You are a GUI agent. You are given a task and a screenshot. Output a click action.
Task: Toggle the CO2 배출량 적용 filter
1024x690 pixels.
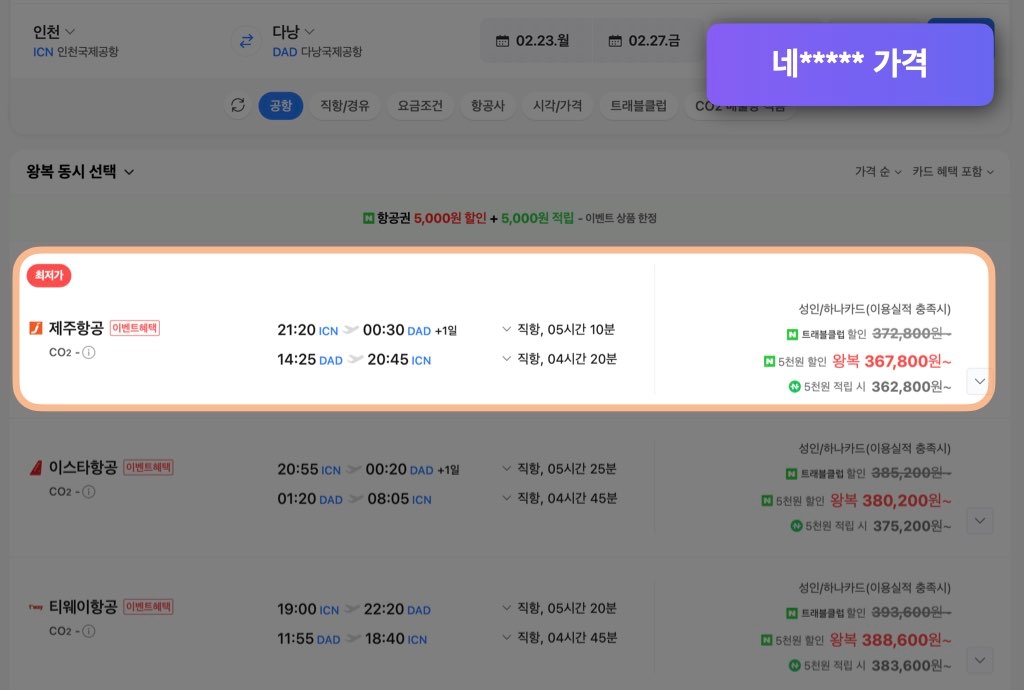pyautogui.click(x=740, y=105)
